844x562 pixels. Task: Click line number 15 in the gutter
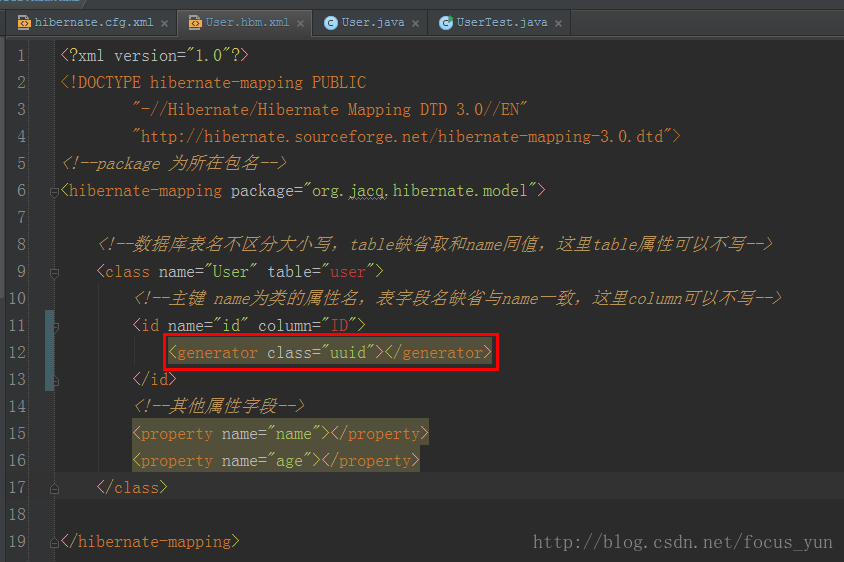[x=17, y=433]
